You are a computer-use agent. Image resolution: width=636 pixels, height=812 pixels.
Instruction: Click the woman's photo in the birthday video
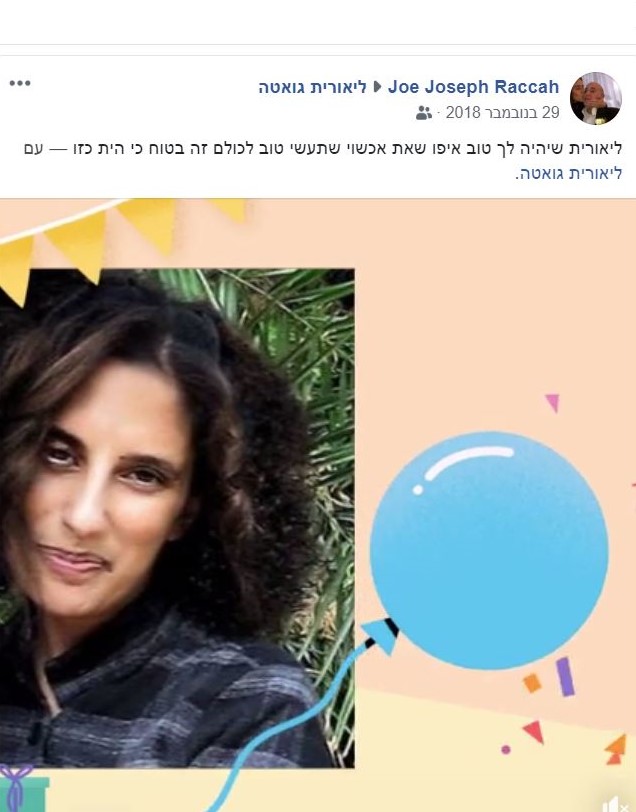[177, 518]
